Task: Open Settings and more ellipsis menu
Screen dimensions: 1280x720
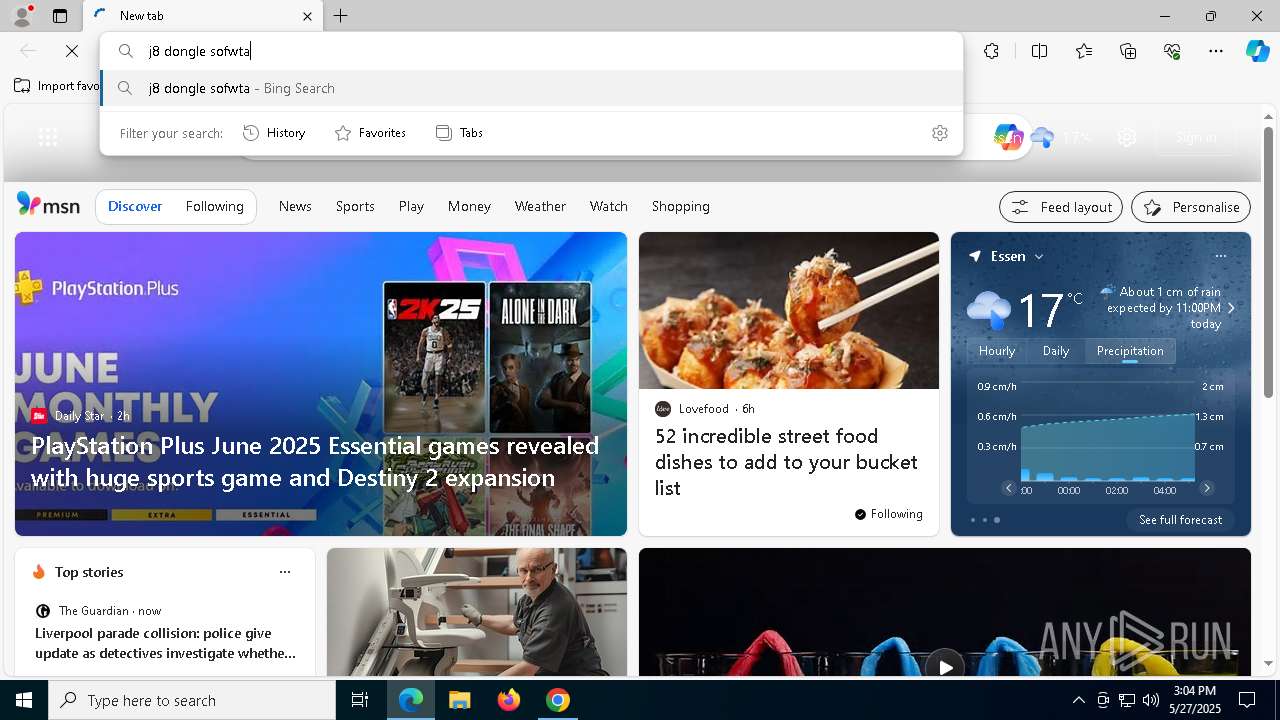Action: pos(1216,51)
